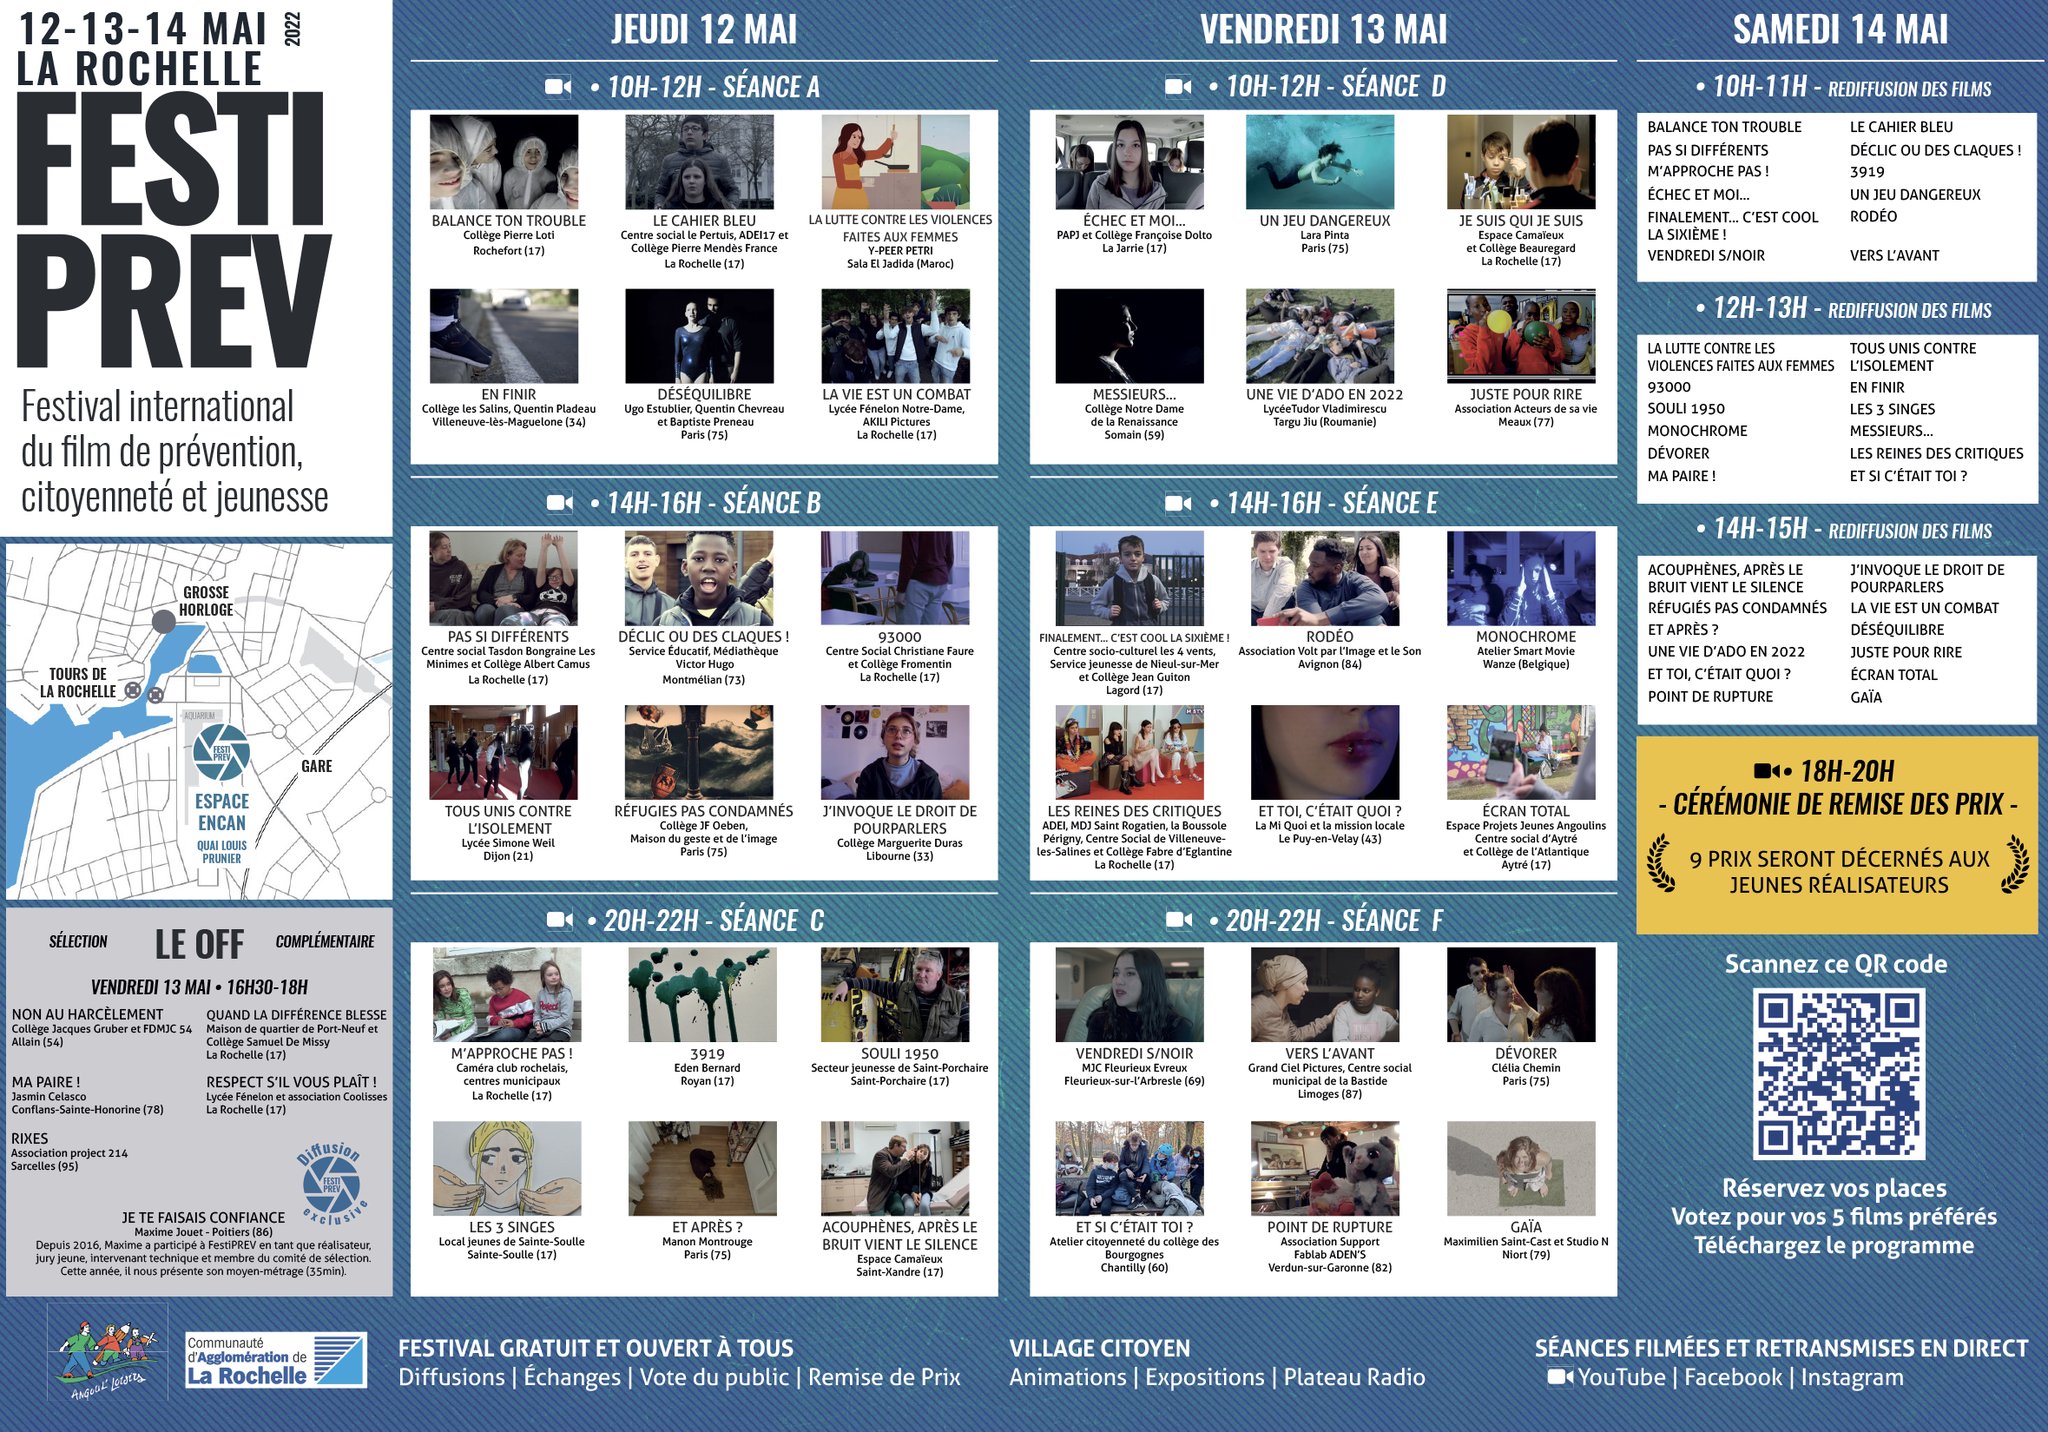Click the camera icon beside Séance C

tap(559, 920)
